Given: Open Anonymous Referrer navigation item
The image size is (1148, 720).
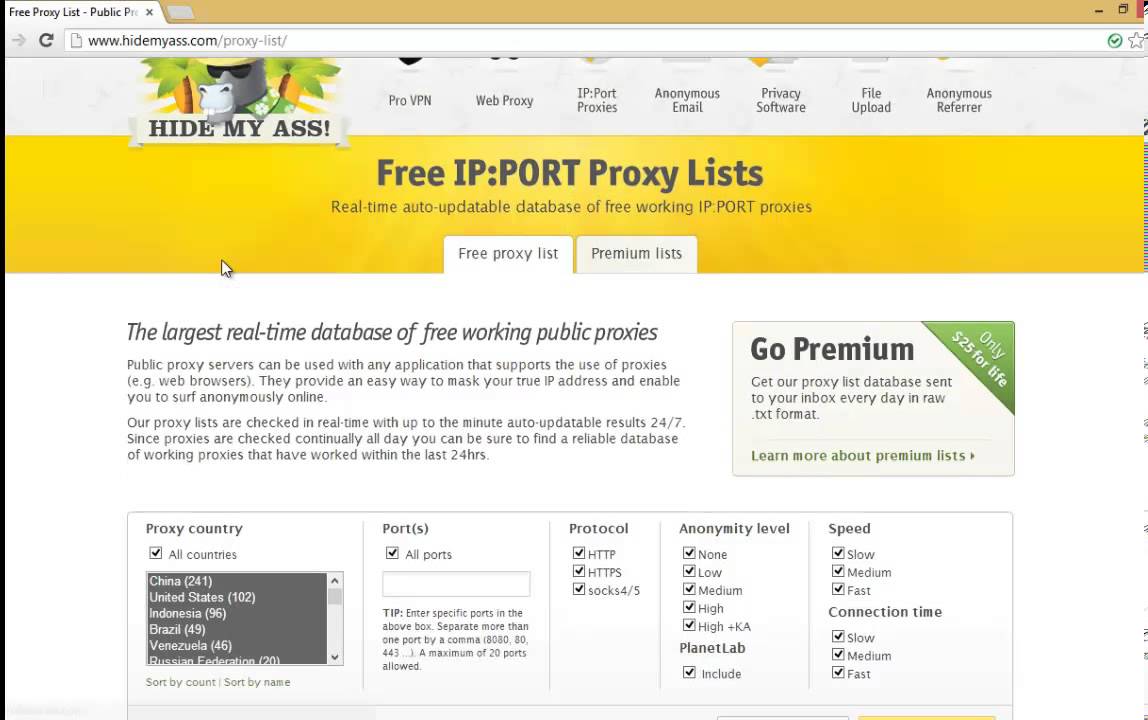Looking at the screenshot, I should coord(959,100).
